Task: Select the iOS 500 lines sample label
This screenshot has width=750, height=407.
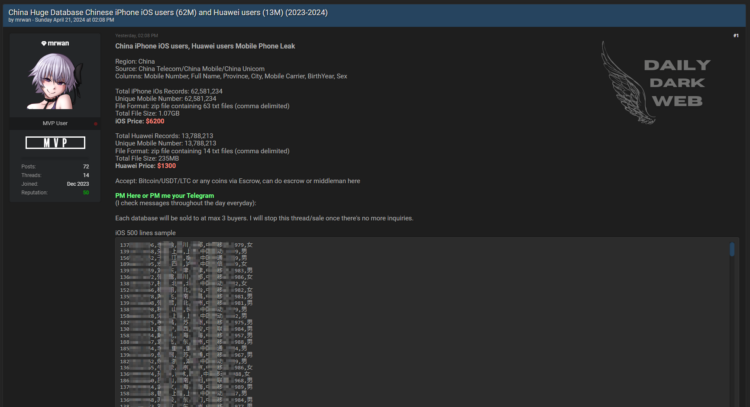Action: click(x=145, y=233)
